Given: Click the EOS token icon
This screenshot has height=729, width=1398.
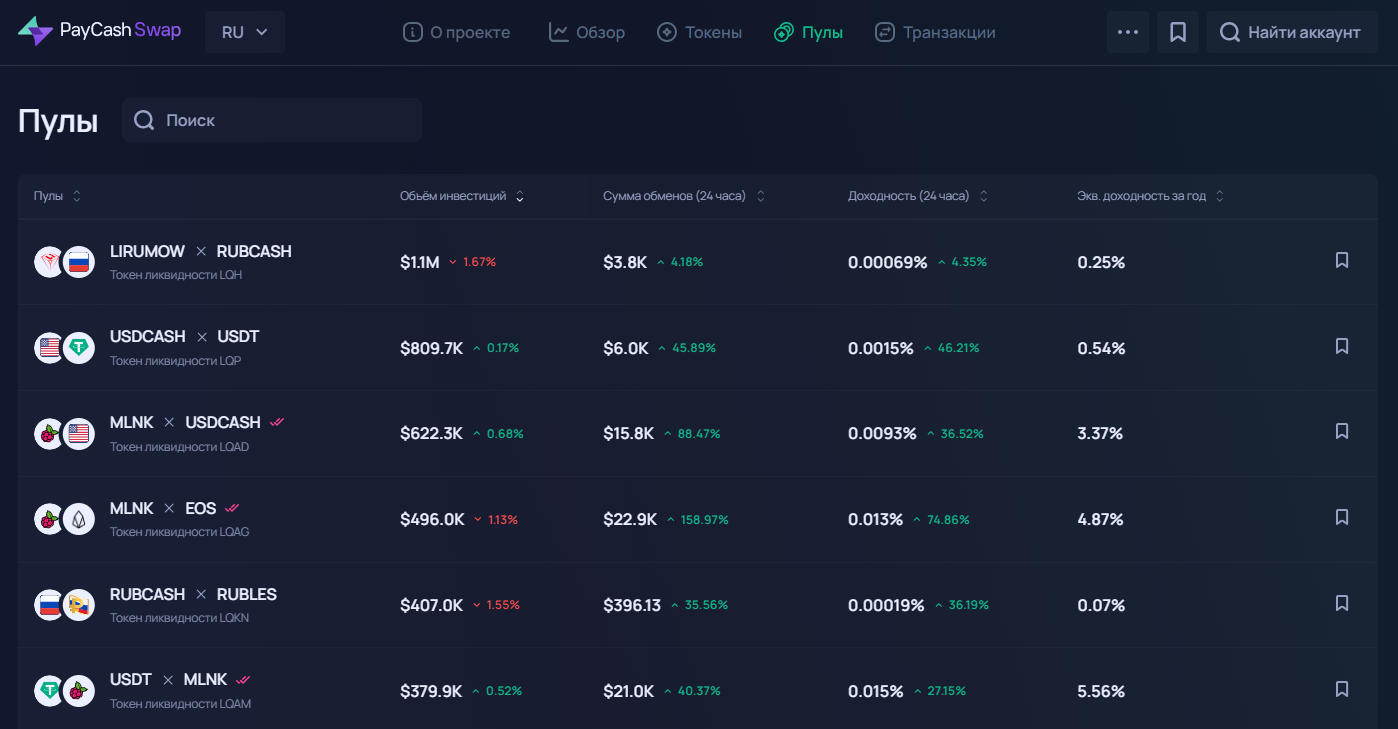Looking at the screenshot, I should (x=79, y=519).
